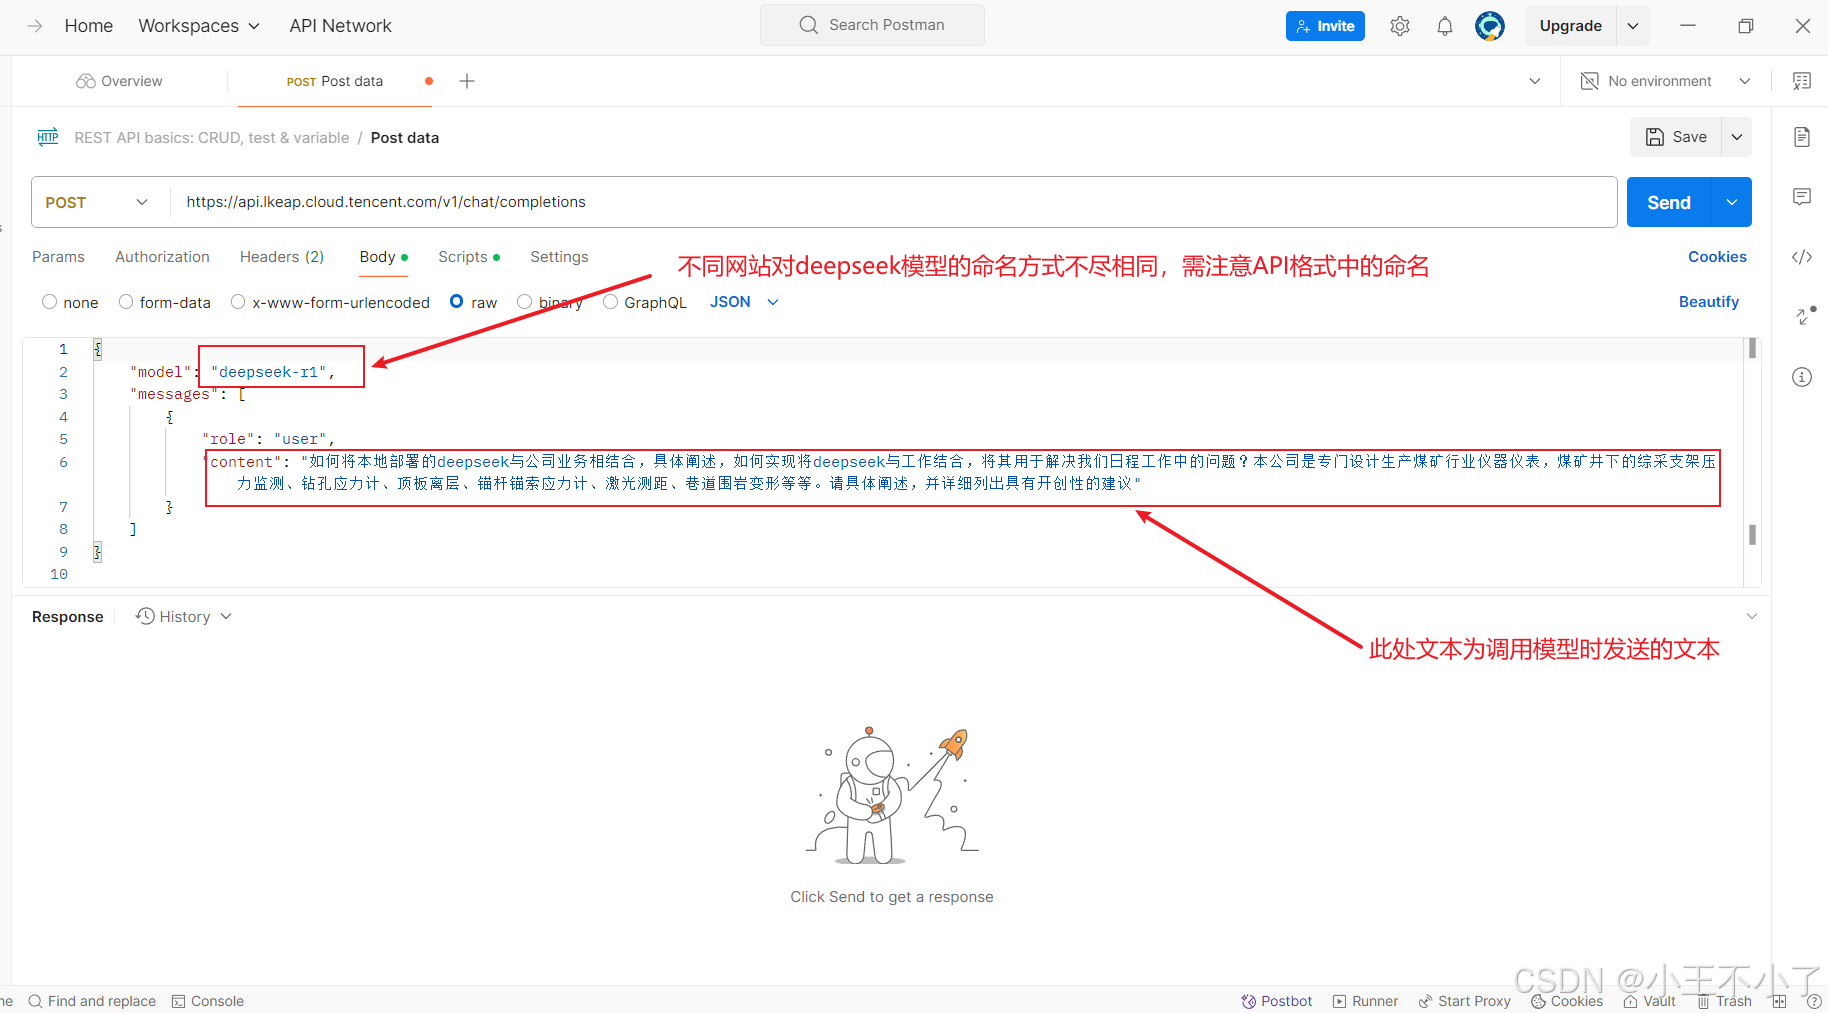This screenshot has width=1828, height=1013.
Task: Open API Network
Action: tap(340, 26)
